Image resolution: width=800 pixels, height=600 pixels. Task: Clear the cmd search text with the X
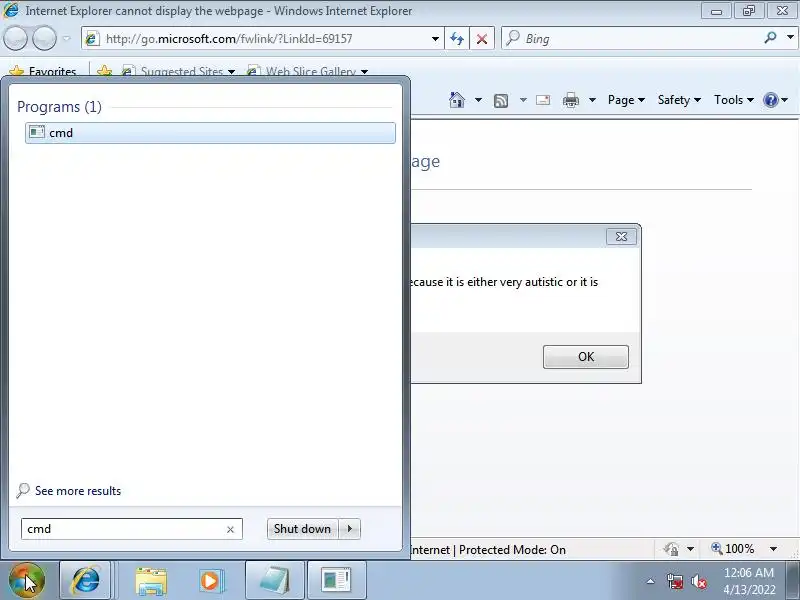[231, 530]
